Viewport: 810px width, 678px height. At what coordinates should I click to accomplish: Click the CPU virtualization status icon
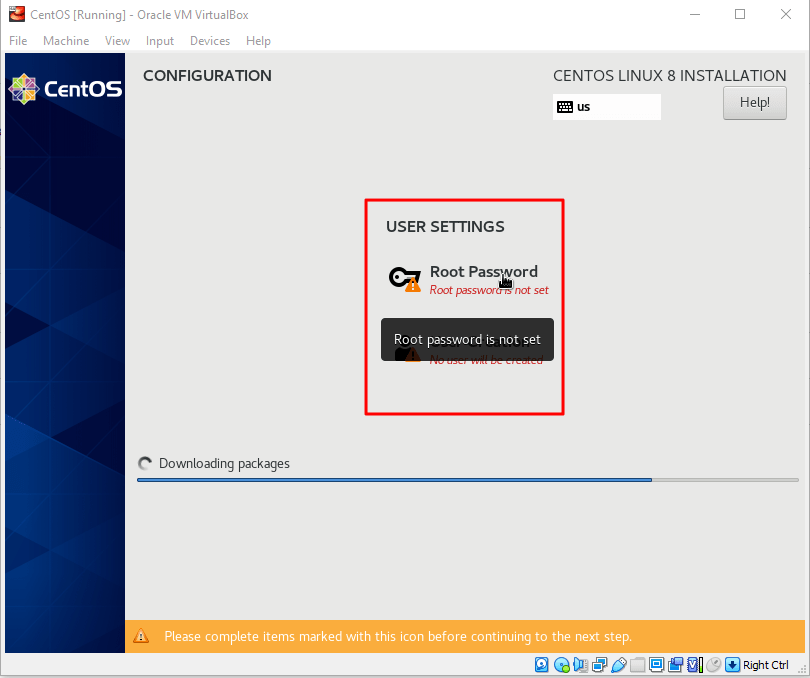[x=695, y=665]
